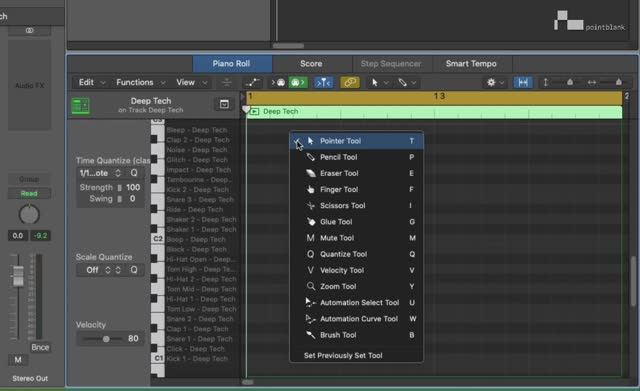
Task: Click the Glue Tool icon
Action: (311, 222)
